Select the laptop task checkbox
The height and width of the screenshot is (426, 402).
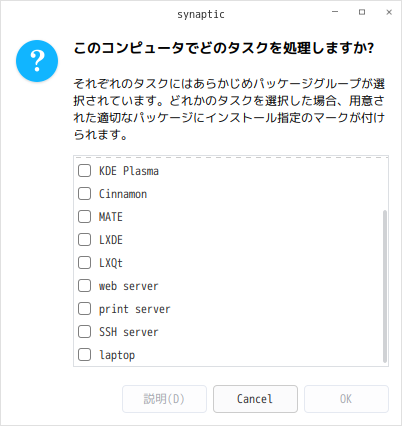click(x=84, y=355)
